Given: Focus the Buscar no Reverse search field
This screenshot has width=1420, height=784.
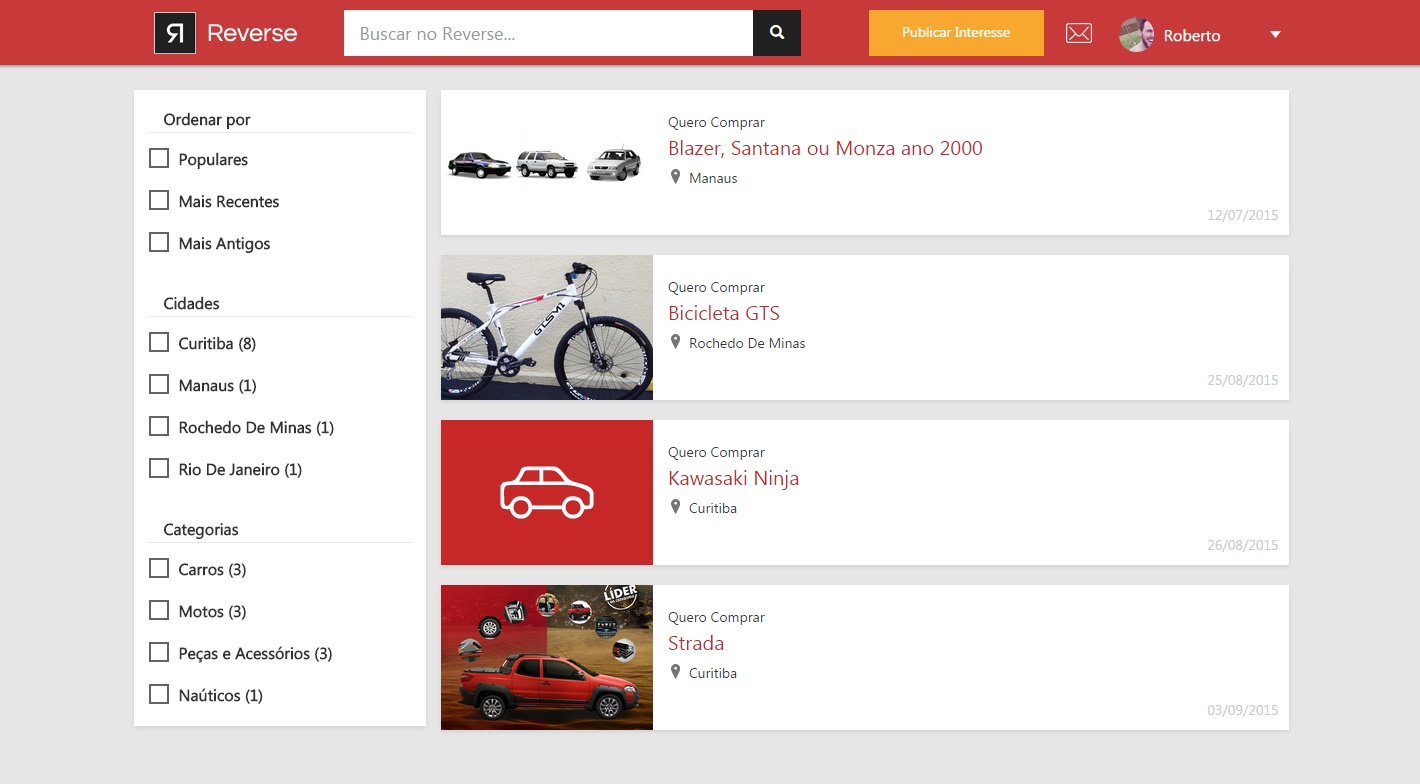Looking at the screenshot, I should point(548,33).
